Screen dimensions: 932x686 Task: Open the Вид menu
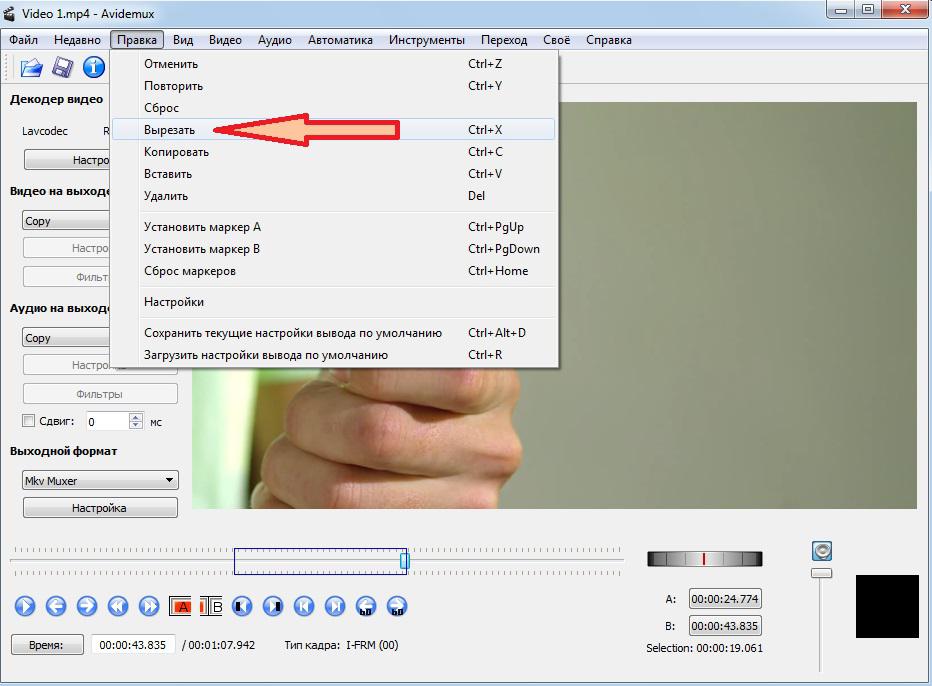183,40
